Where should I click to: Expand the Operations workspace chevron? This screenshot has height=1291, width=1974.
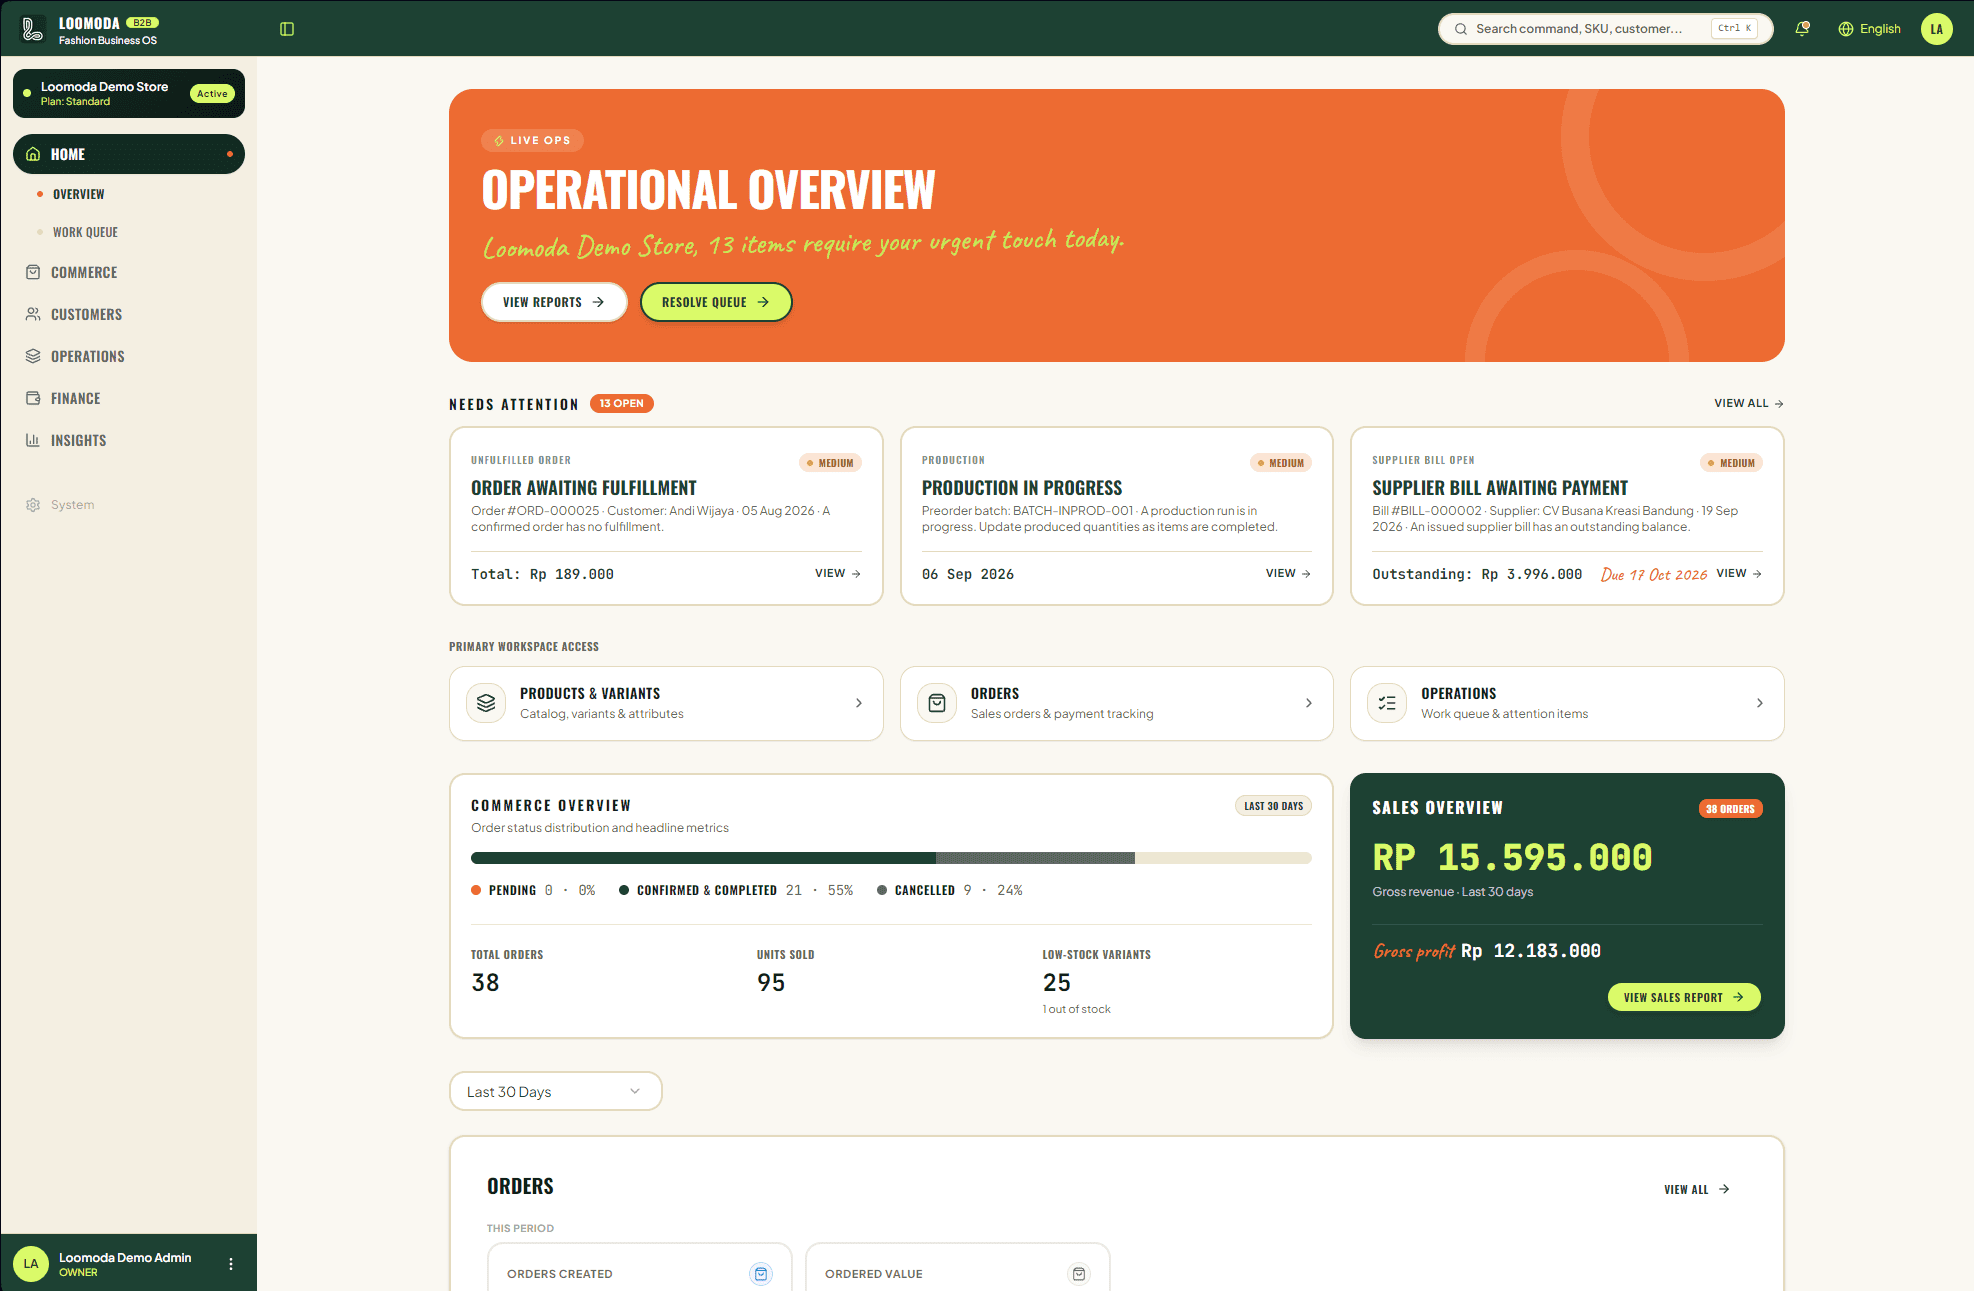pos(1760,703)
